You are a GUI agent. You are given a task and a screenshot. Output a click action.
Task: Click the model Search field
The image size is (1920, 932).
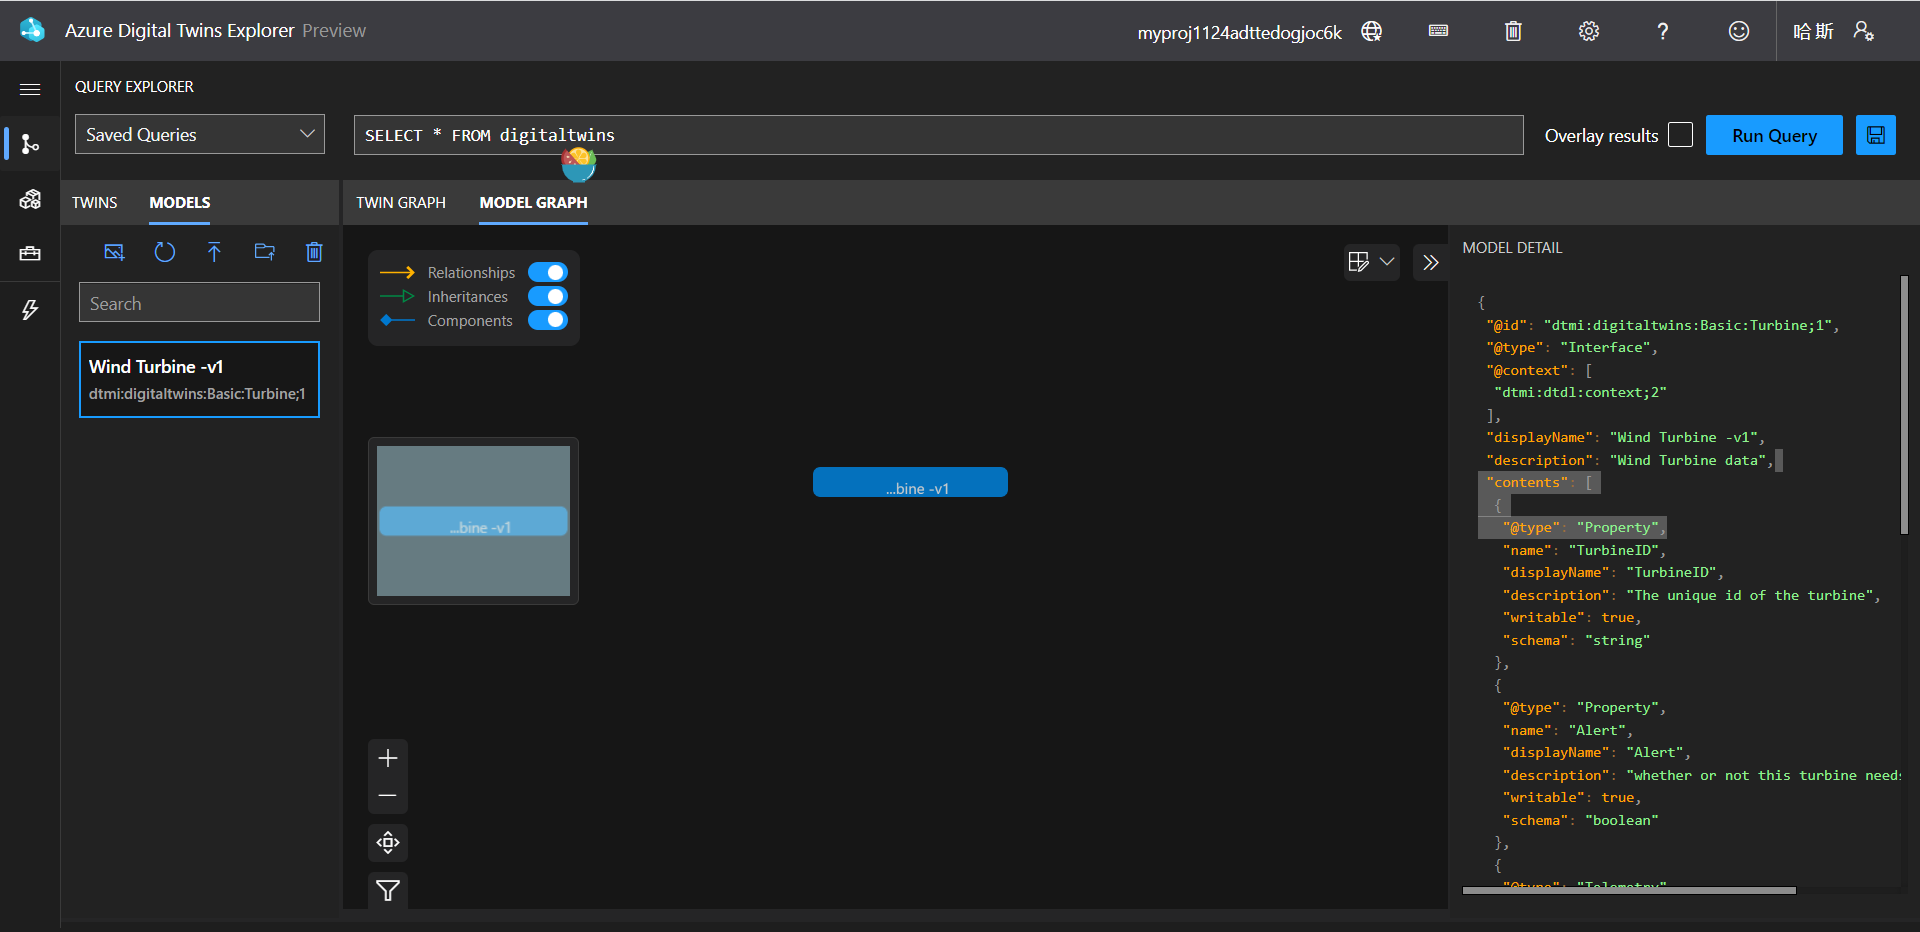[199, 303]
